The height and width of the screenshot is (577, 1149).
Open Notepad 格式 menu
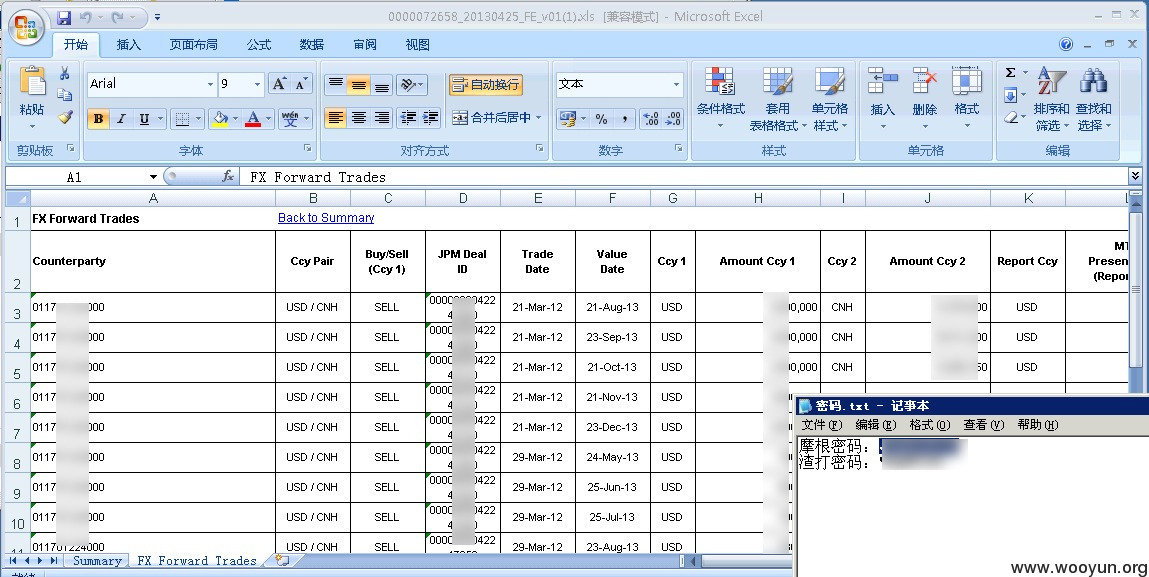(x=929, y=425)
